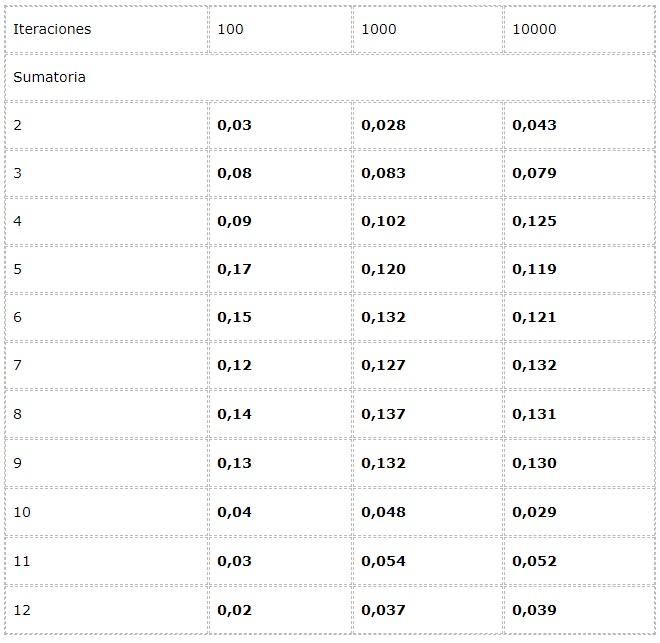Click the 0,127 value cell
Viewport: 660px width, 643px height.
coord(383,365)
